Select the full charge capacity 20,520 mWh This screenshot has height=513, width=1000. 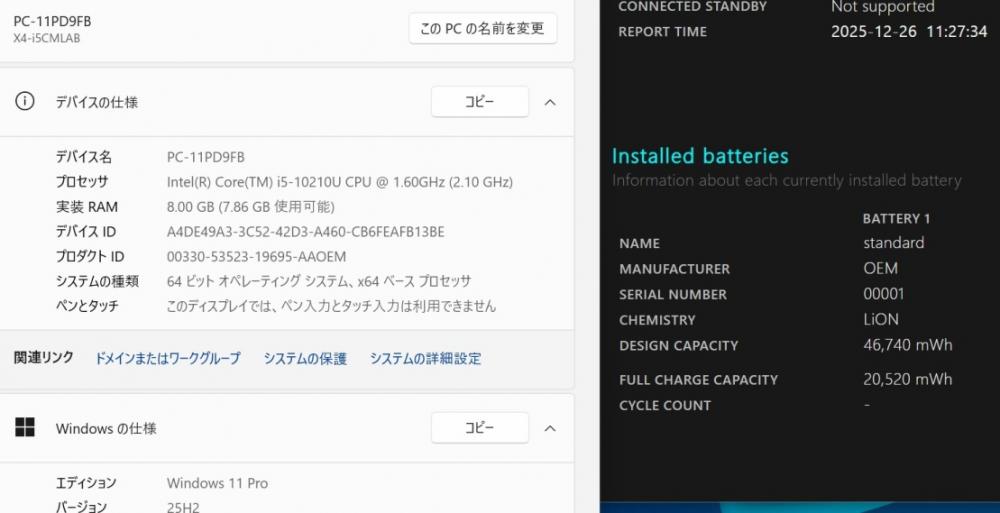908,380
